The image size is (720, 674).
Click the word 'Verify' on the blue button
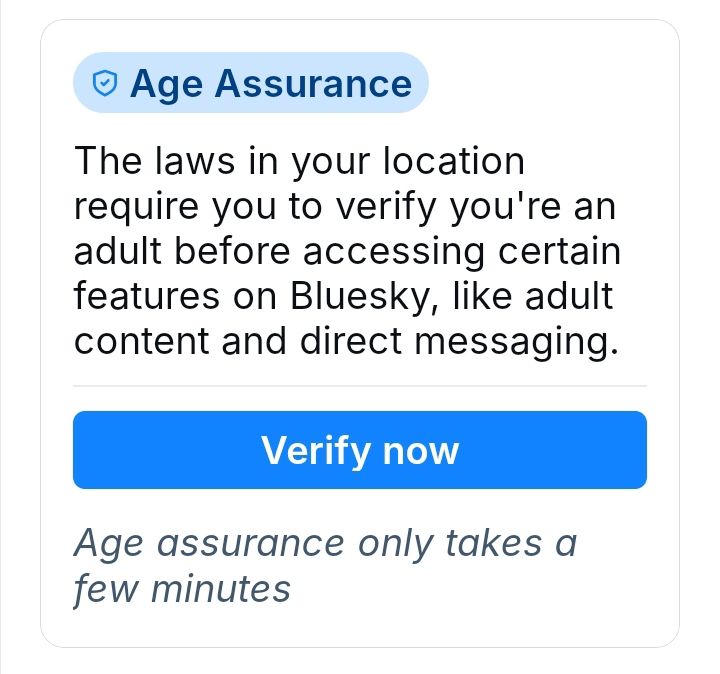315,450
